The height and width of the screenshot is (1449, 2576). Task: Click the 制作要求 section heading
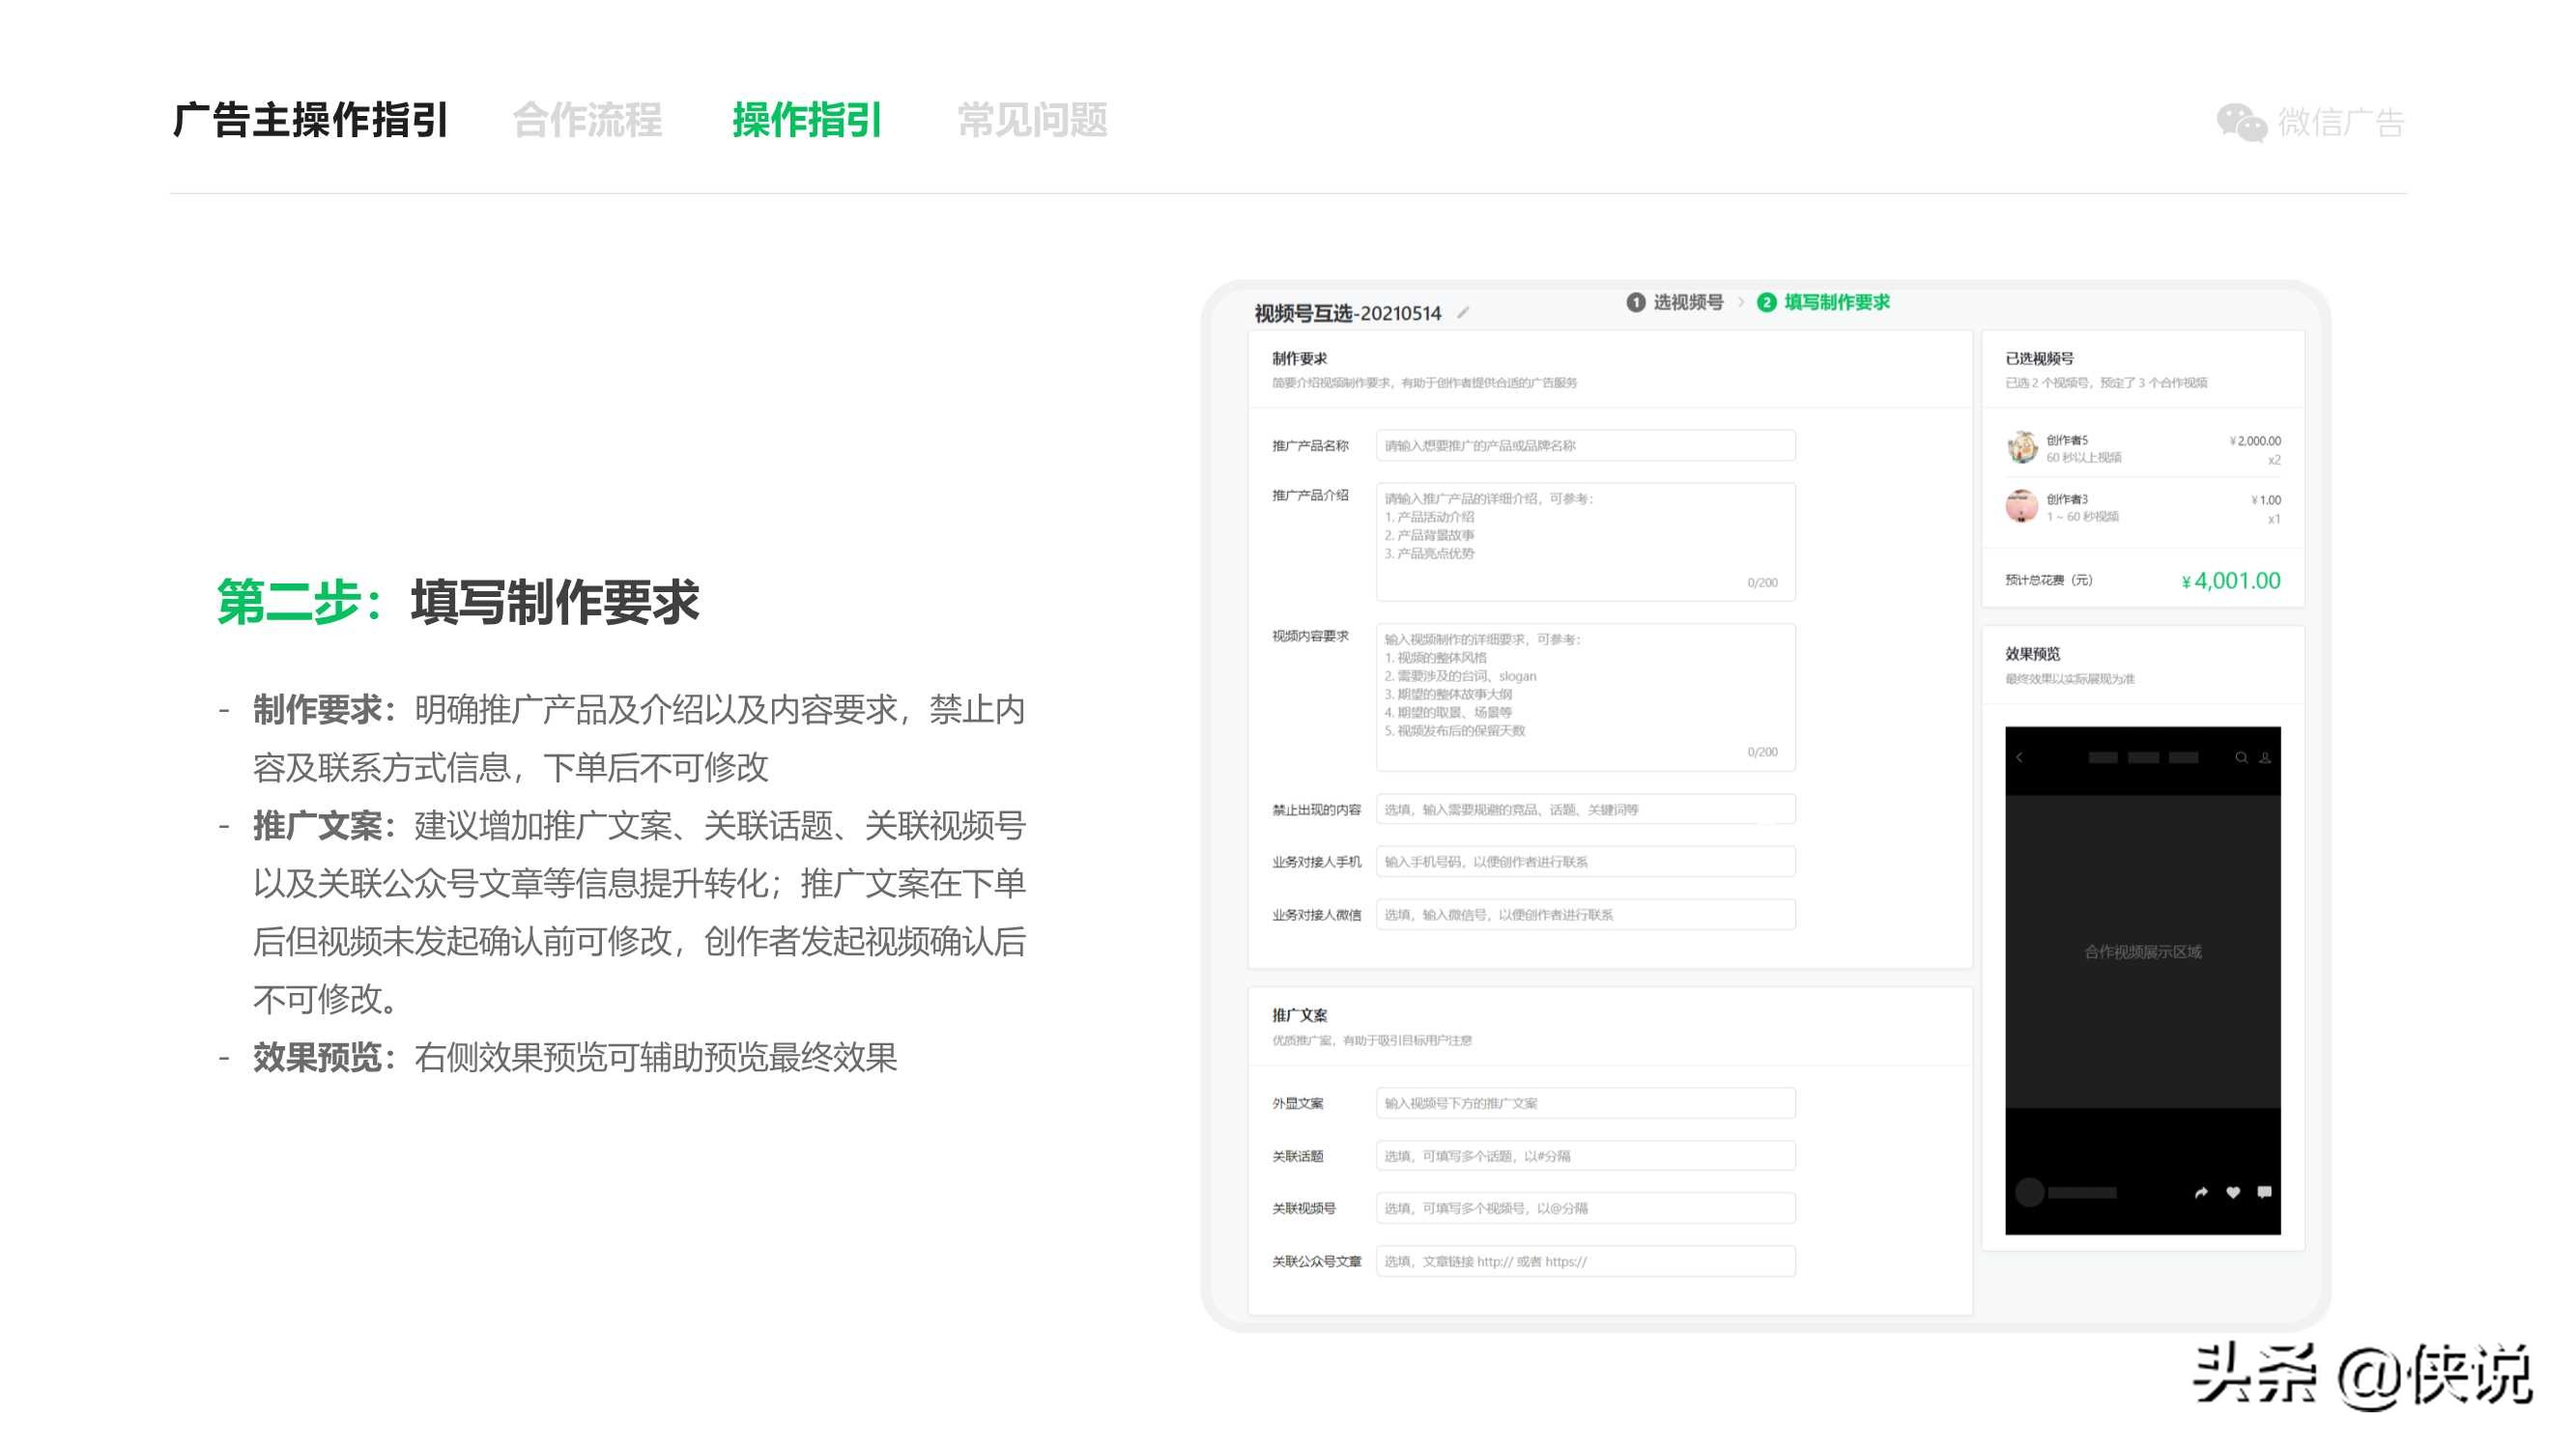coord(1299,358)
